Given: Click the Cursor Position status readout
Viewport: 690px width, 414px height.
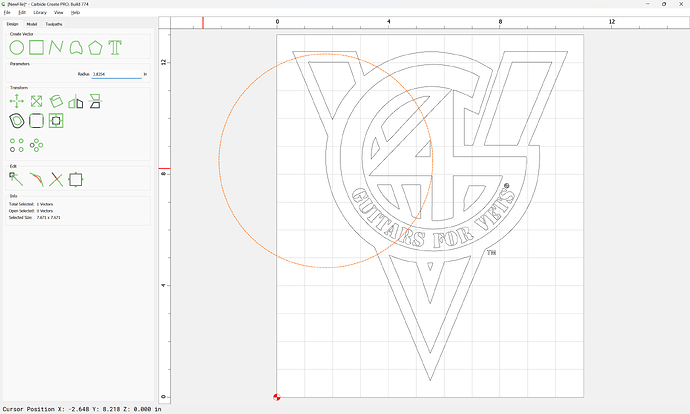Looking at the screenshot, I should point(82,409).
